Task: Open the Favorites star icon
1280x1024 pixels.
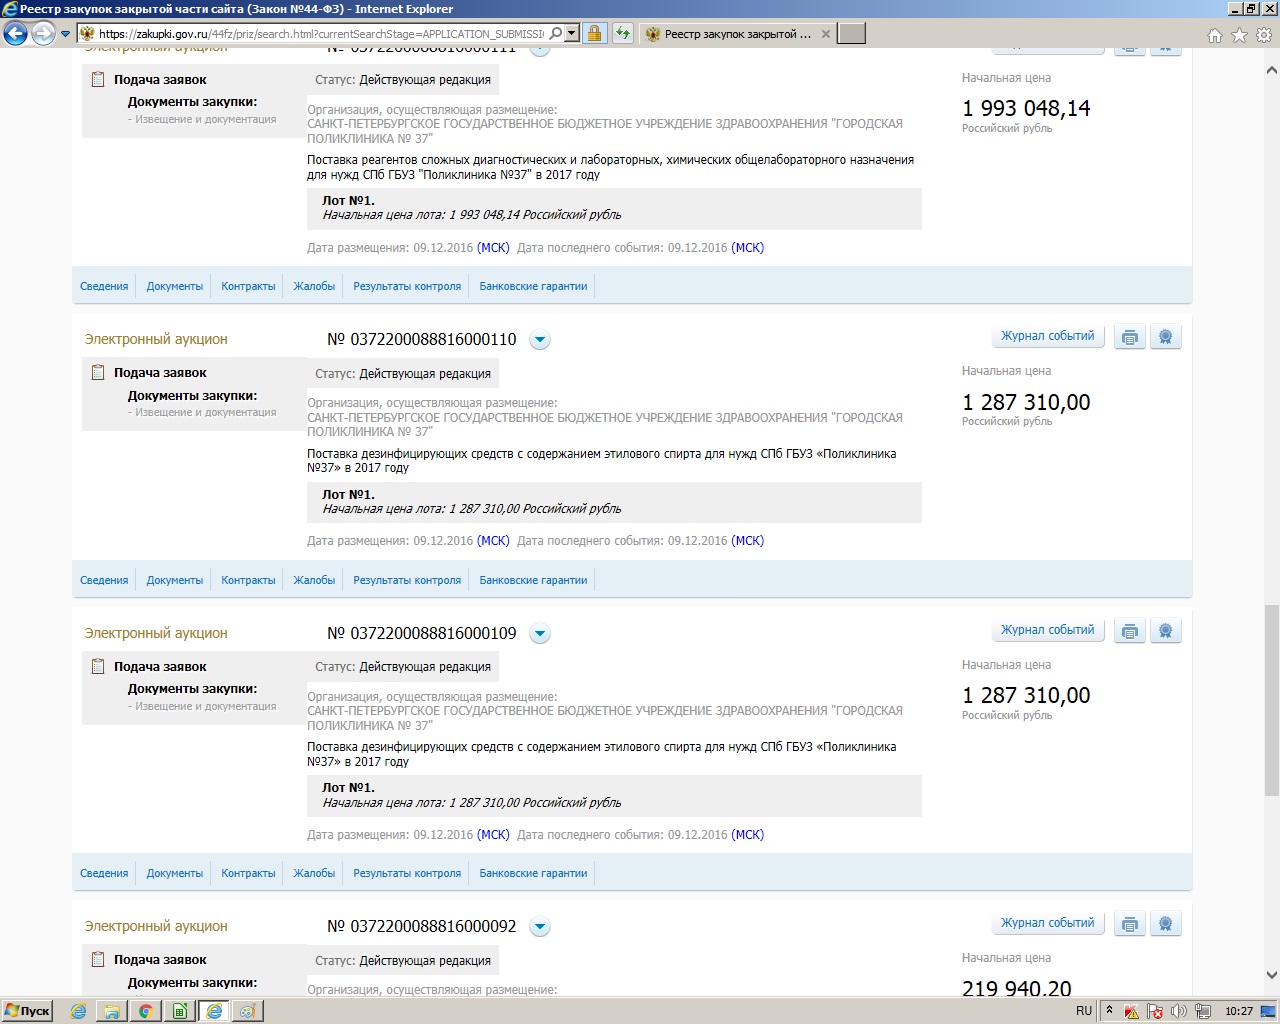Action: point(1239,35)
